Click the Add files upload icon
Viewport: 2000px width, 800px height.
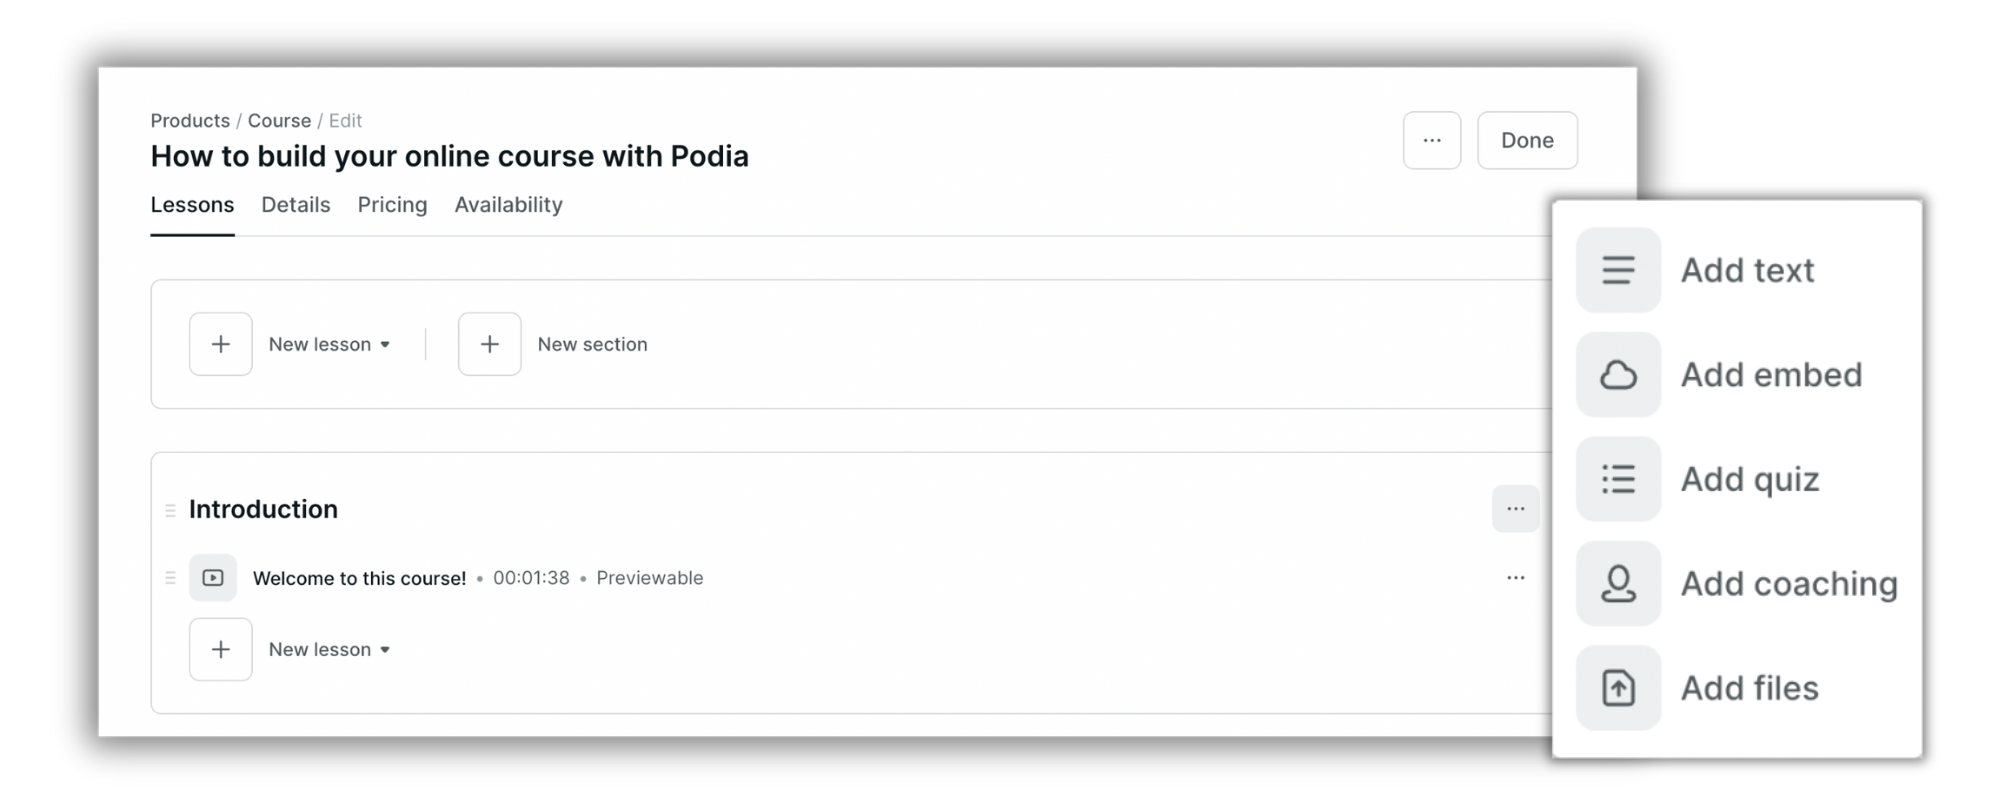pos(1618,688)
